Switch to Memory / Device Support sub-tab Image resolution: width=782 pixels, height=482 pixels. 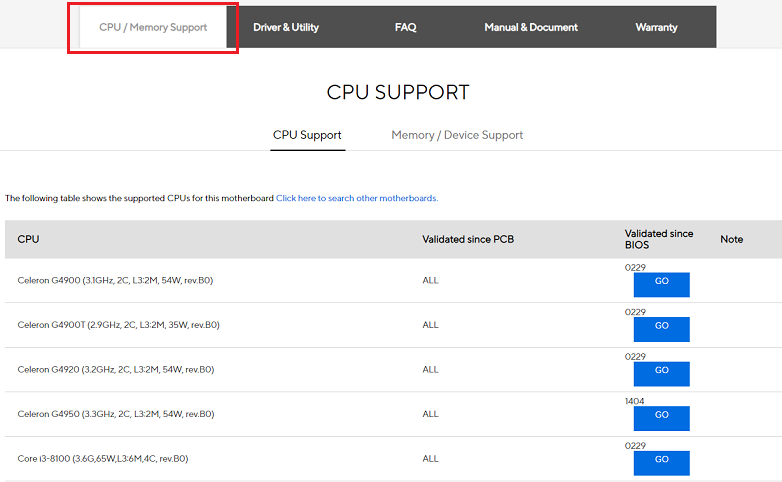(x=457, y=135)
